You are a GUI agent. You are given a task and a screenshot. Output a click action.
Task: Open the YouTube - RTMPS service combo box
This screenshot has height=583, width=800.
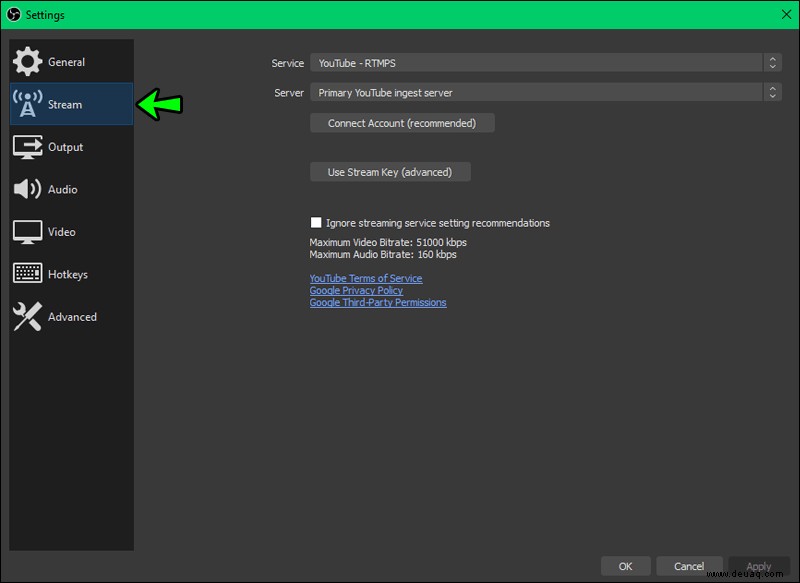(x=545, y=63)
